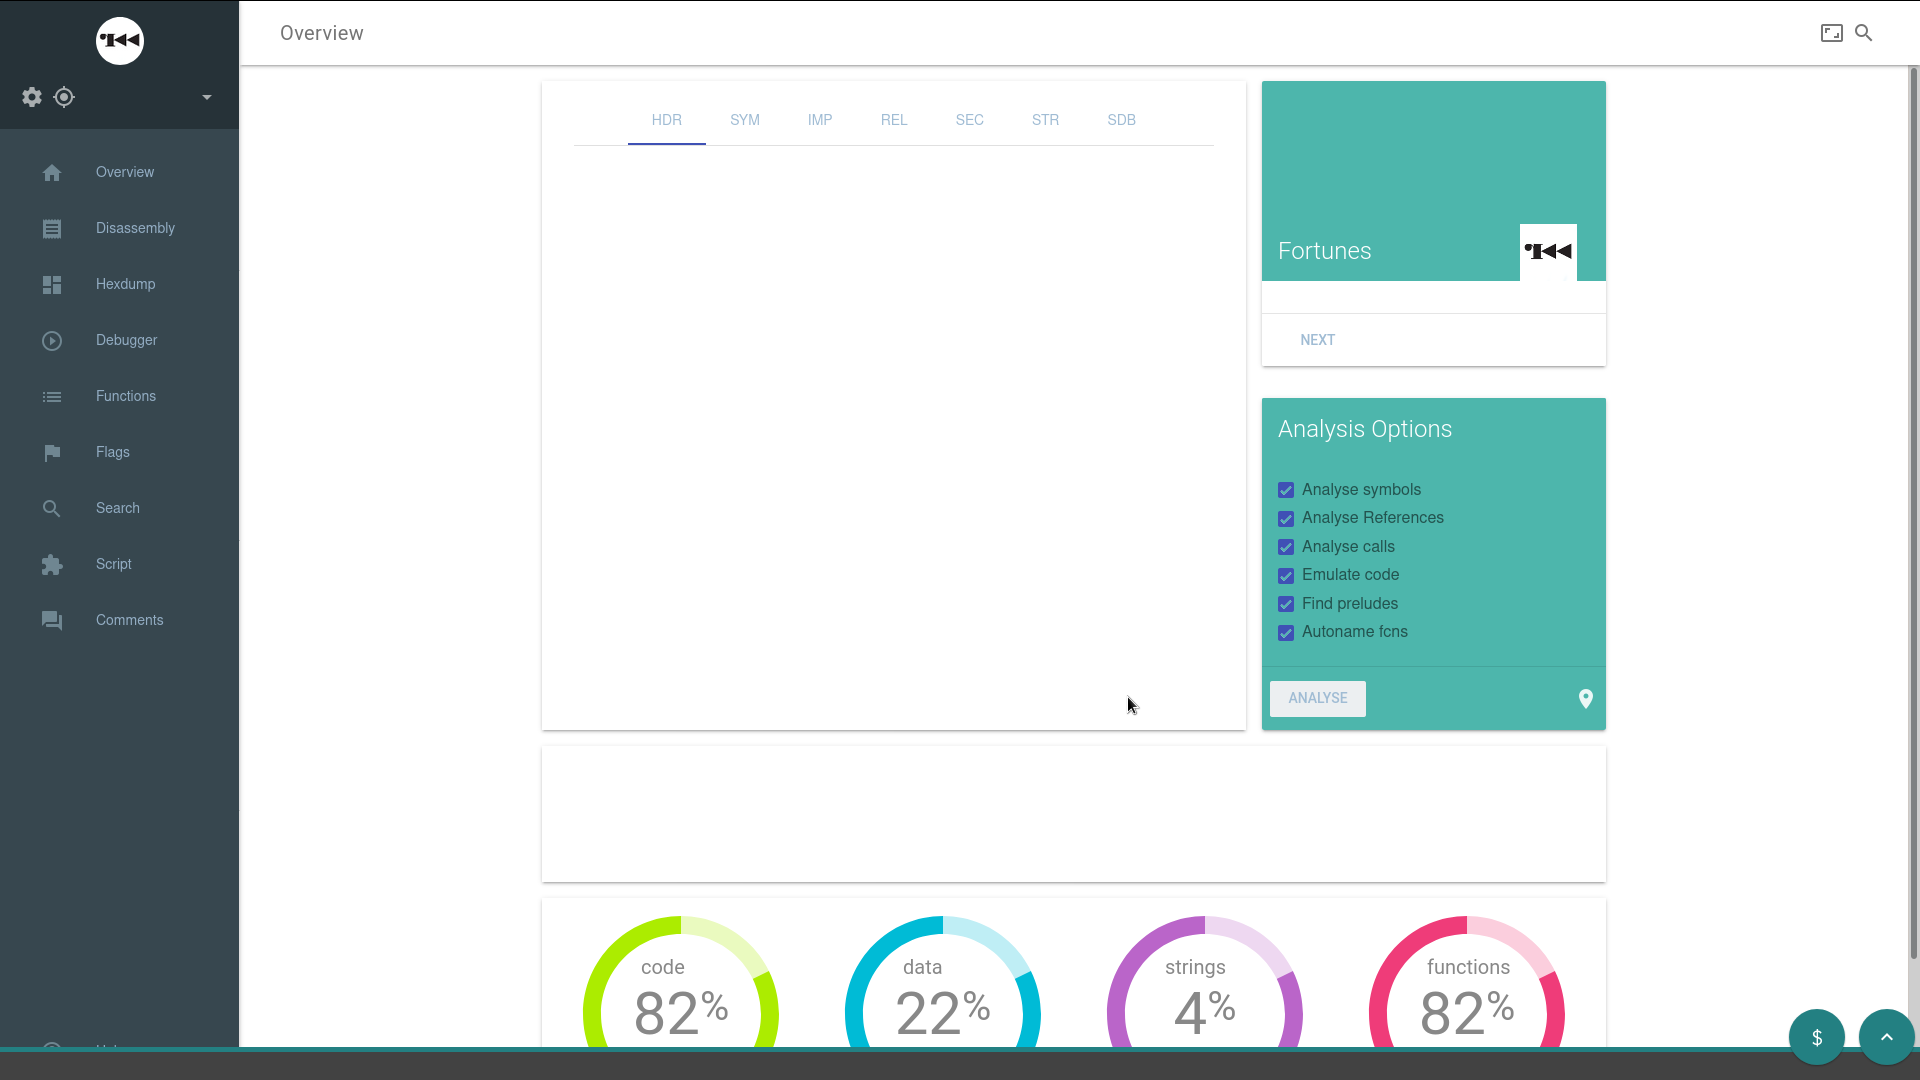Viewport: 1920px width, 1080px height.
Task: Click the search magnifier in top bar
Action: pyautogui.click(x=1864, y=33)
